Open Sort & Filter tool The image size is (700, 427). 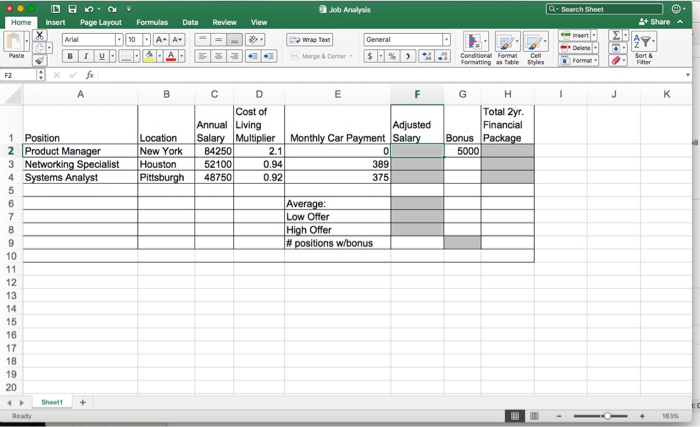pyautogui.click(x=643, y=48)
